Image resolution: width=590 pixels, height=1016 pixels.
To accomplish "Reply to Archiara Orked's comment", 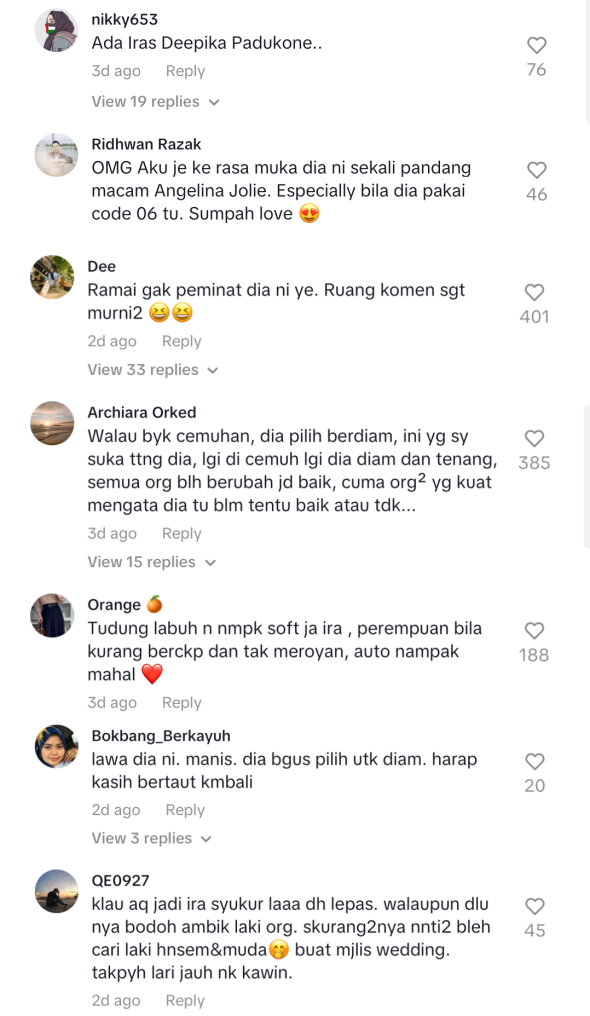I will pos(181,534).
